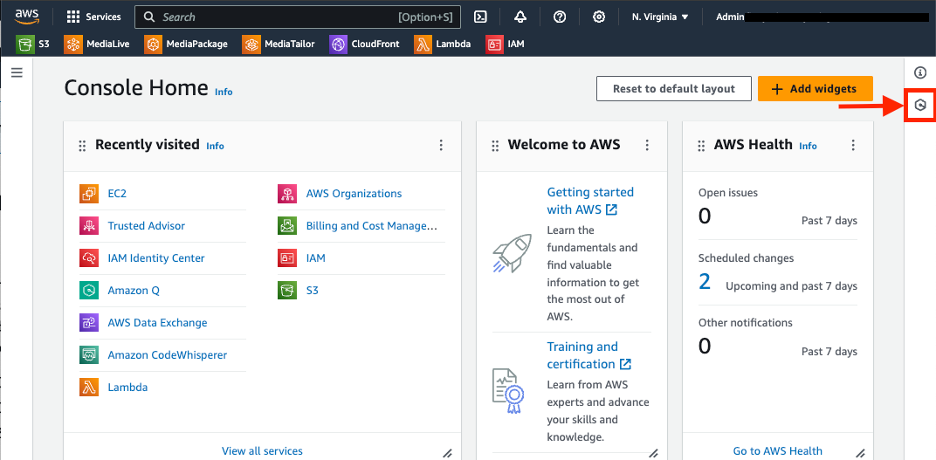Click the View all services link
The image size is (936, 460).
tap(262, 451)
